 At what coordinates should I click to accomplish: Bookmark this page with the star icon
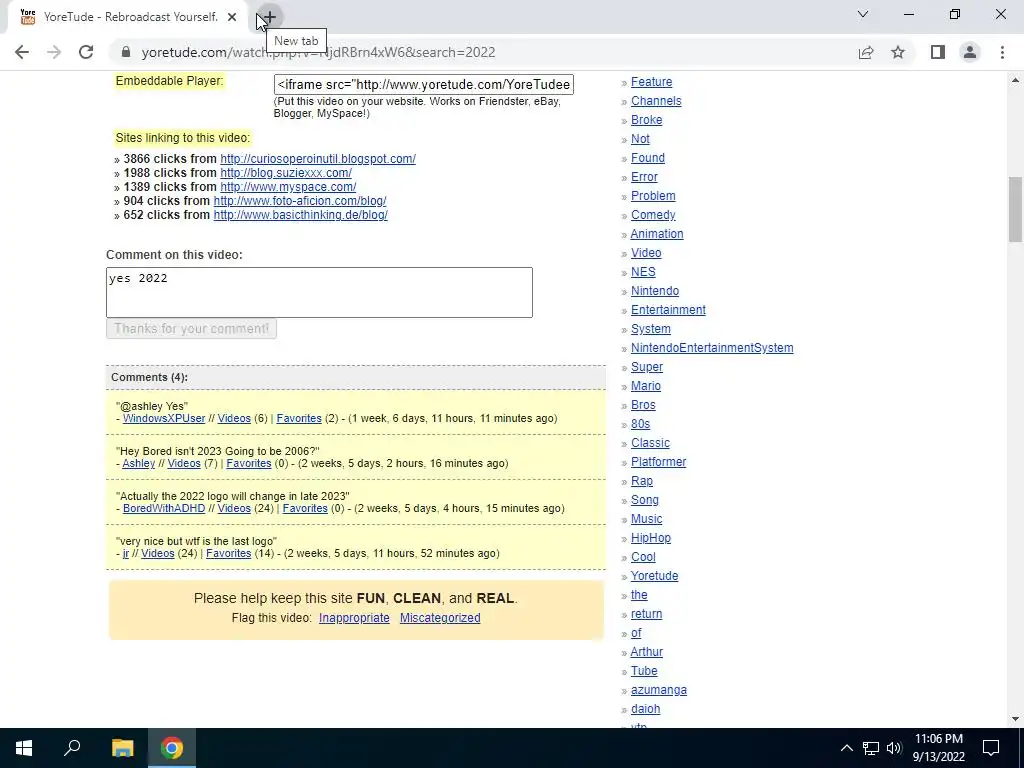[898, 52]
